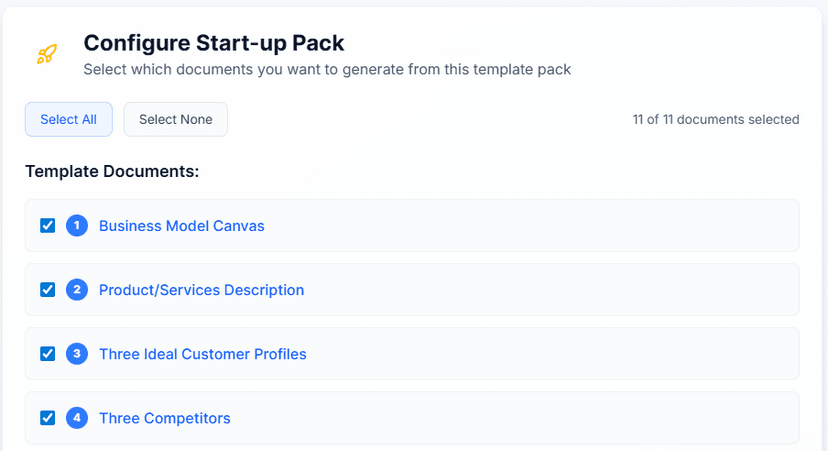Click the '11 of 11 documents selected' counter
This screenshot has width=828, height=451.
click(x=716, y=119)
